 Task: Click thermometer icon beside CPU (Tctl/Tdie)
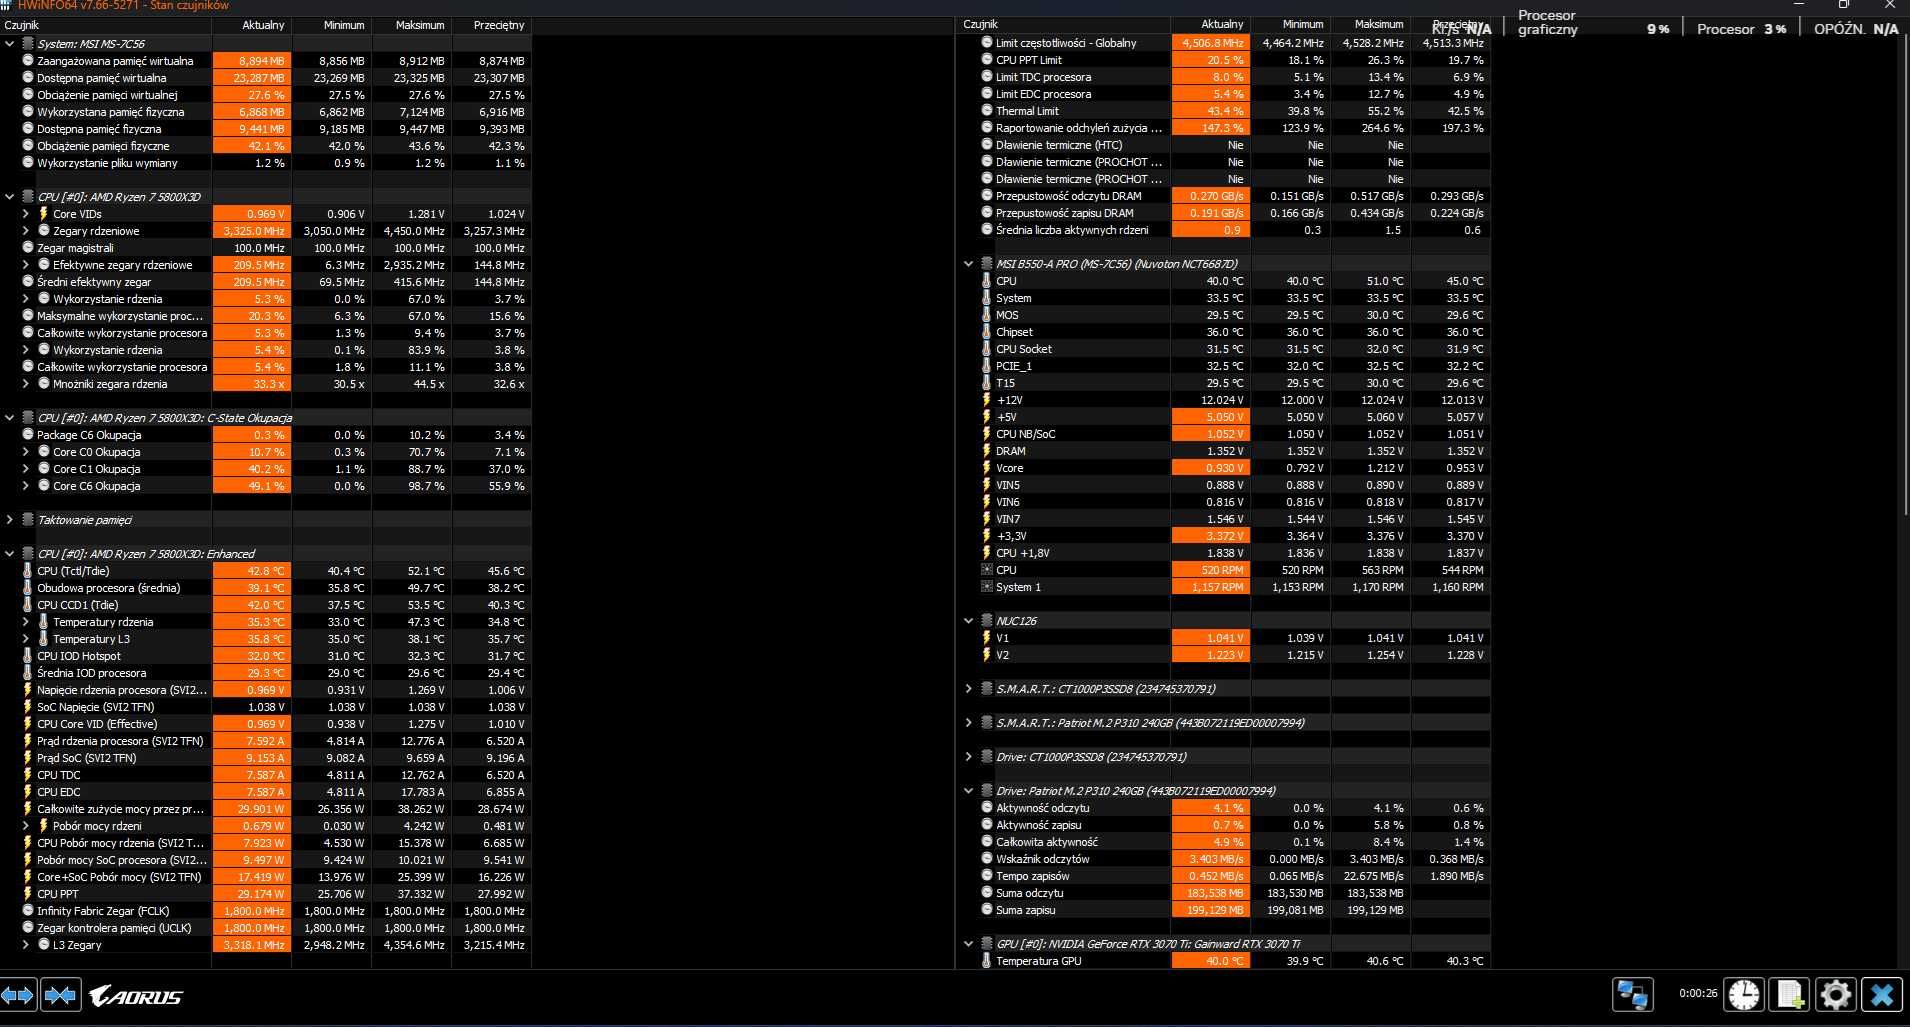28,571
